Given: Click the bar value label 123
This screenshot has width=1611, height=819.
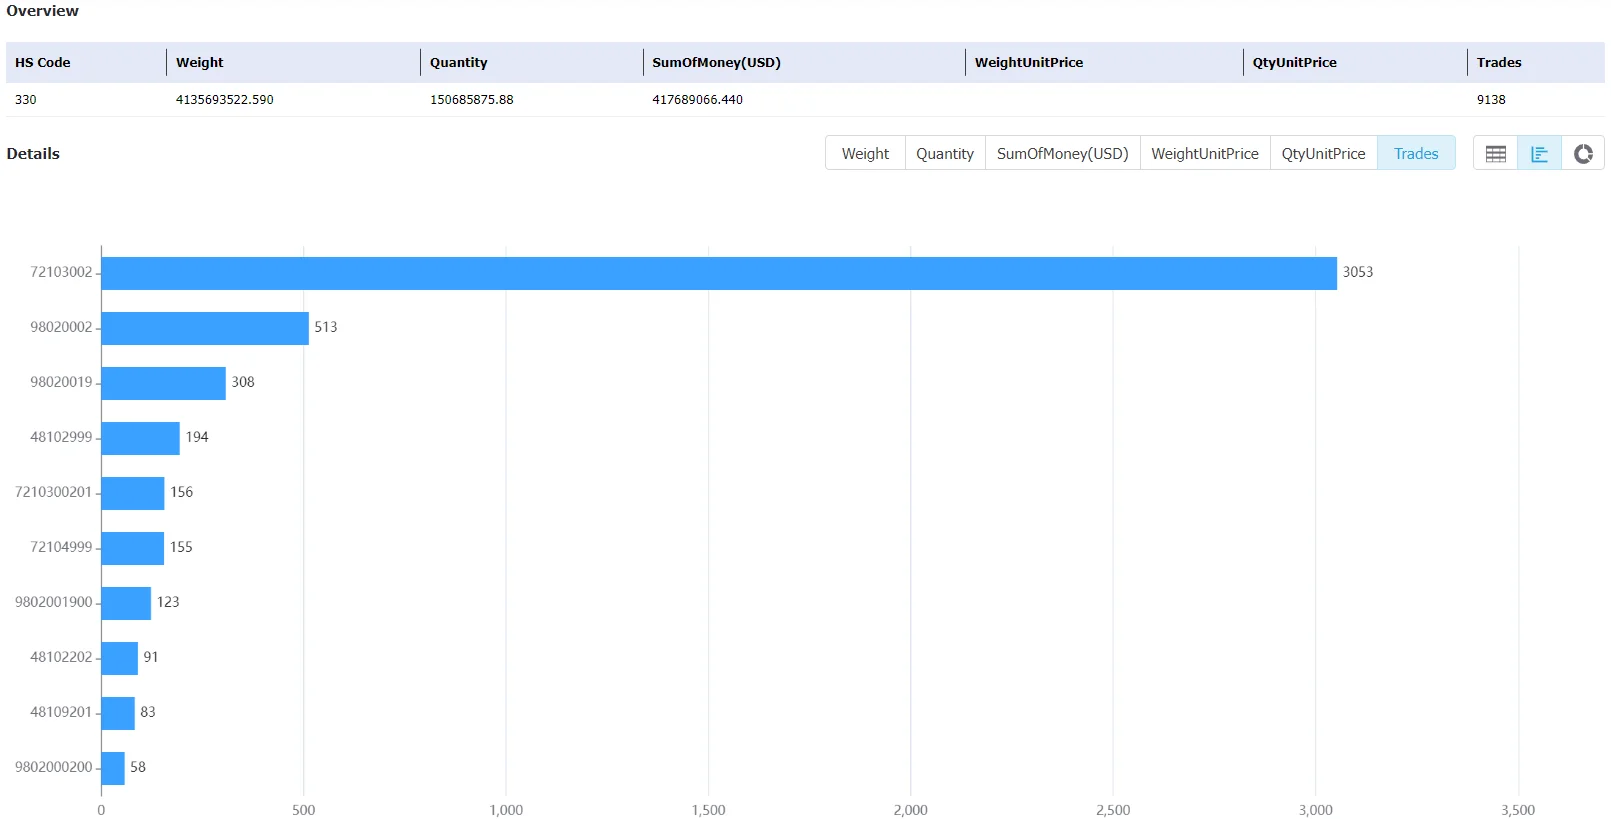Looking at the screenshot, I should pos(168,602).
